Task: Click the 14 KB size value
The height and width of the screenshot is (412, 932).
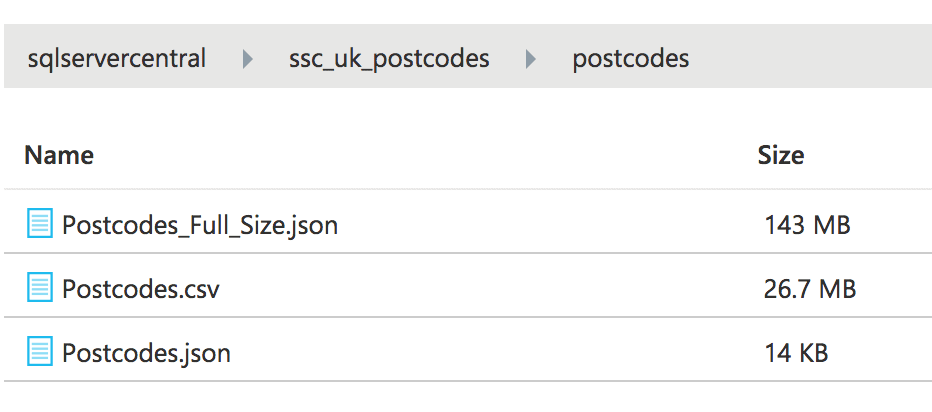Action: pyautogui.click(x=796, y=352)
